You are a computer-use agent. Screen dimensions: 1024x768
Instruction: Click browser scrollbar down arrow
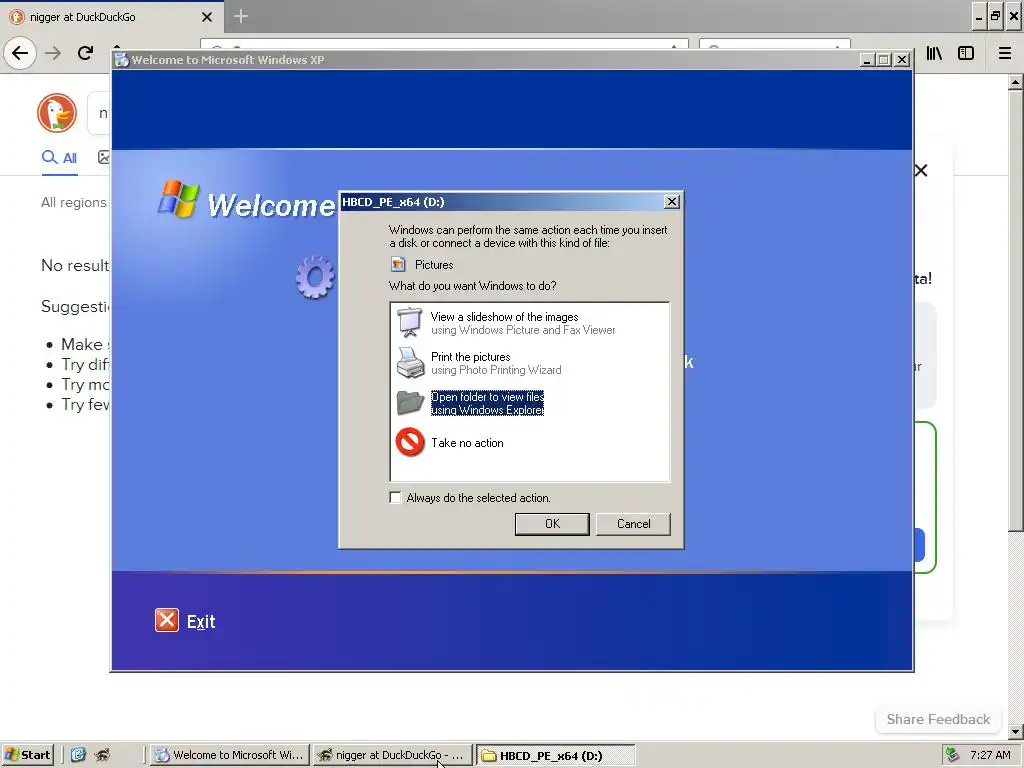(x=1016, y=731)
